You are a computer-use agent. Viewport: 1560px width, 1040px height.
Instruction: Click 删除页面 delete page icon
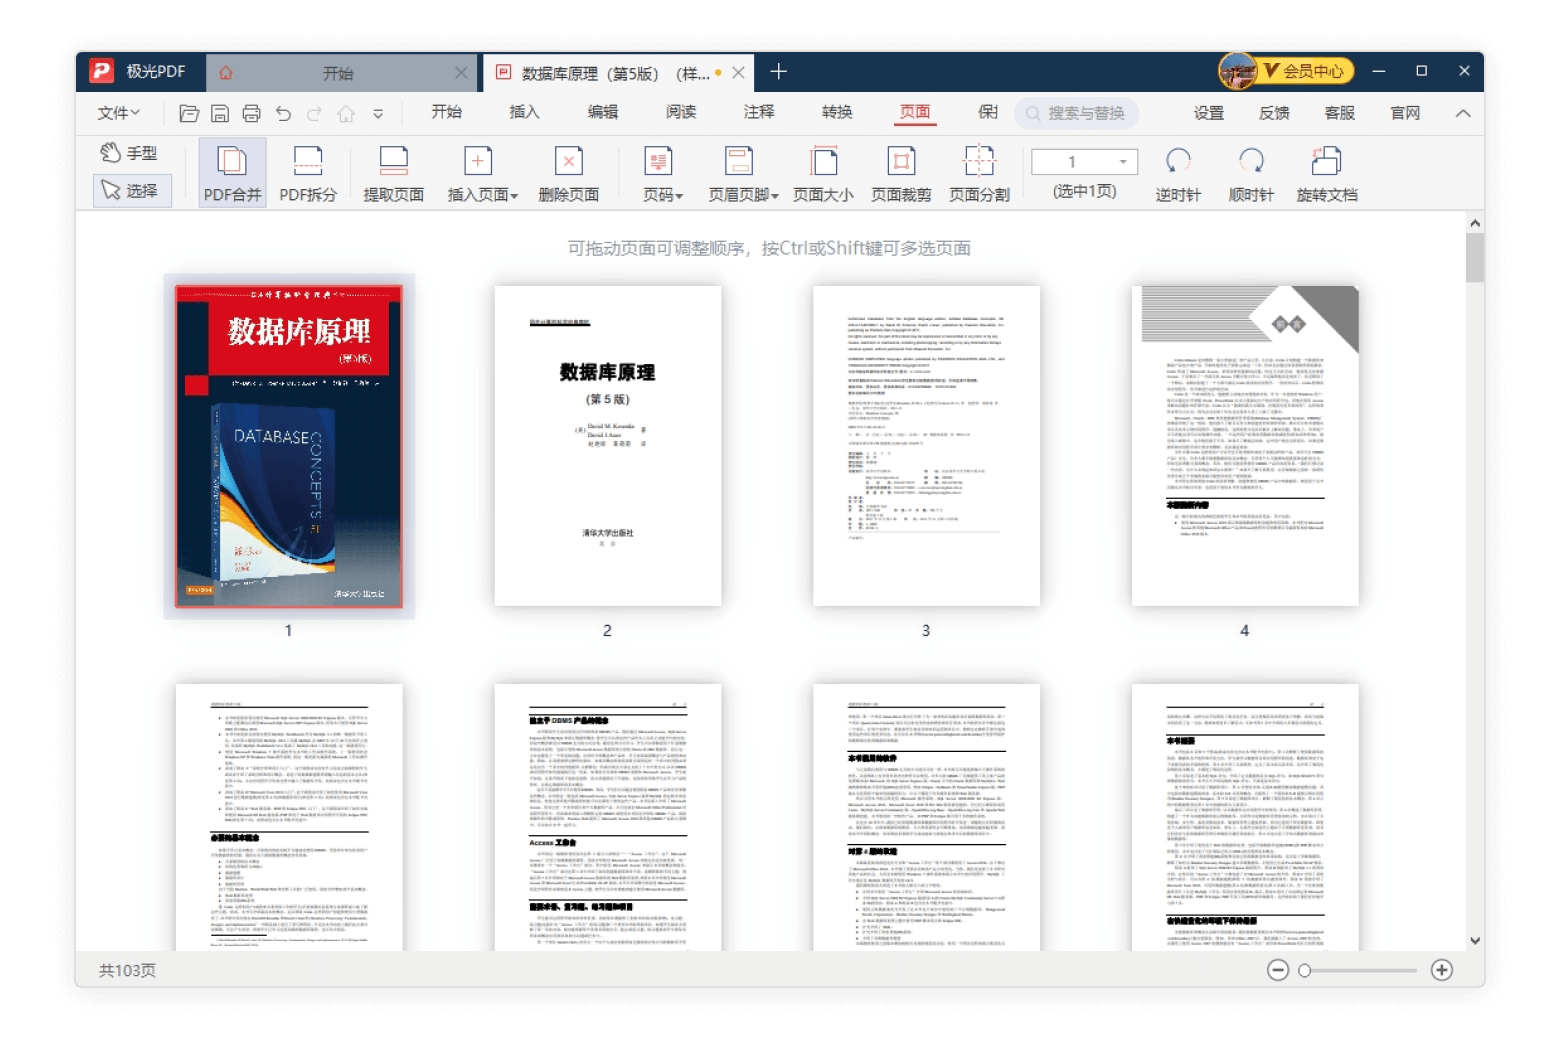[568, 172]
